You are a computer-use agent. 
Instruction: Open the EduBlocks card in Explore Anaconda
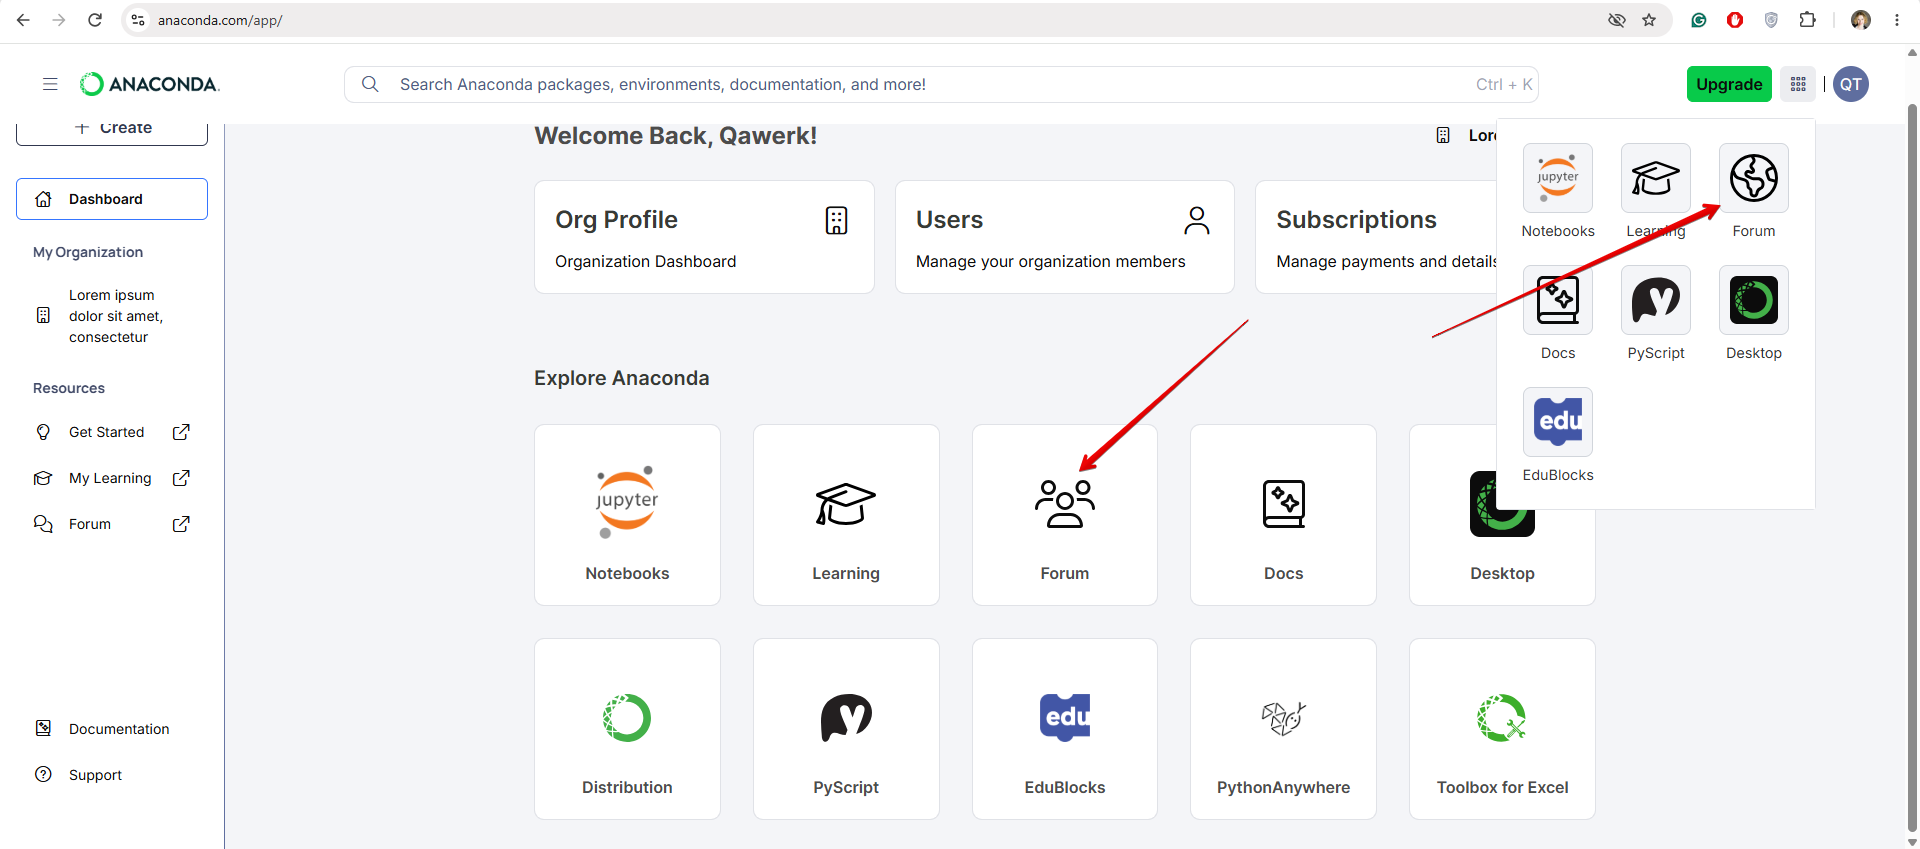[x=1065, y=729]
